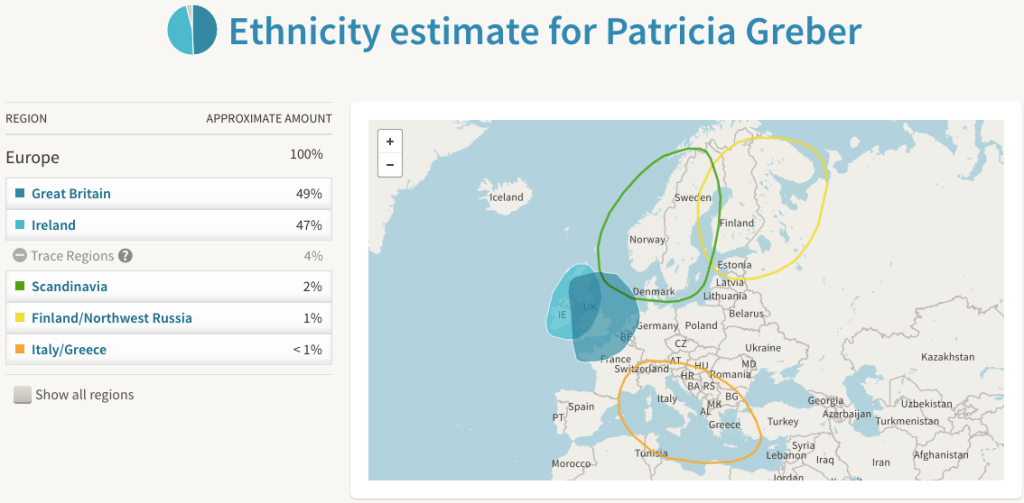Click Kazakhstan label on the map

click(948, 357)
